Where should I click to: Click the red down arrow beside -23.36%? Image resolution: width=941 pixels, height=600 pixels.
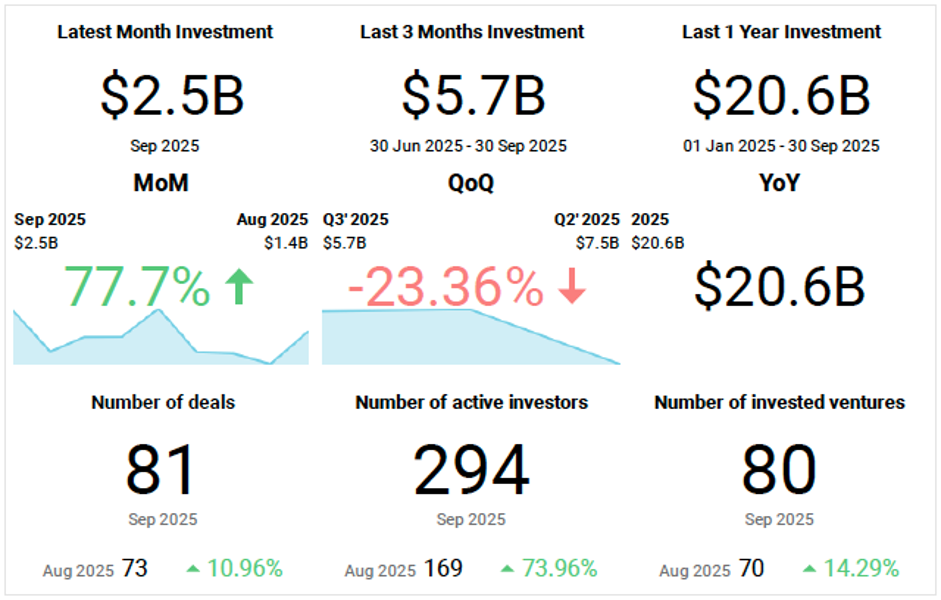[572, 287]
